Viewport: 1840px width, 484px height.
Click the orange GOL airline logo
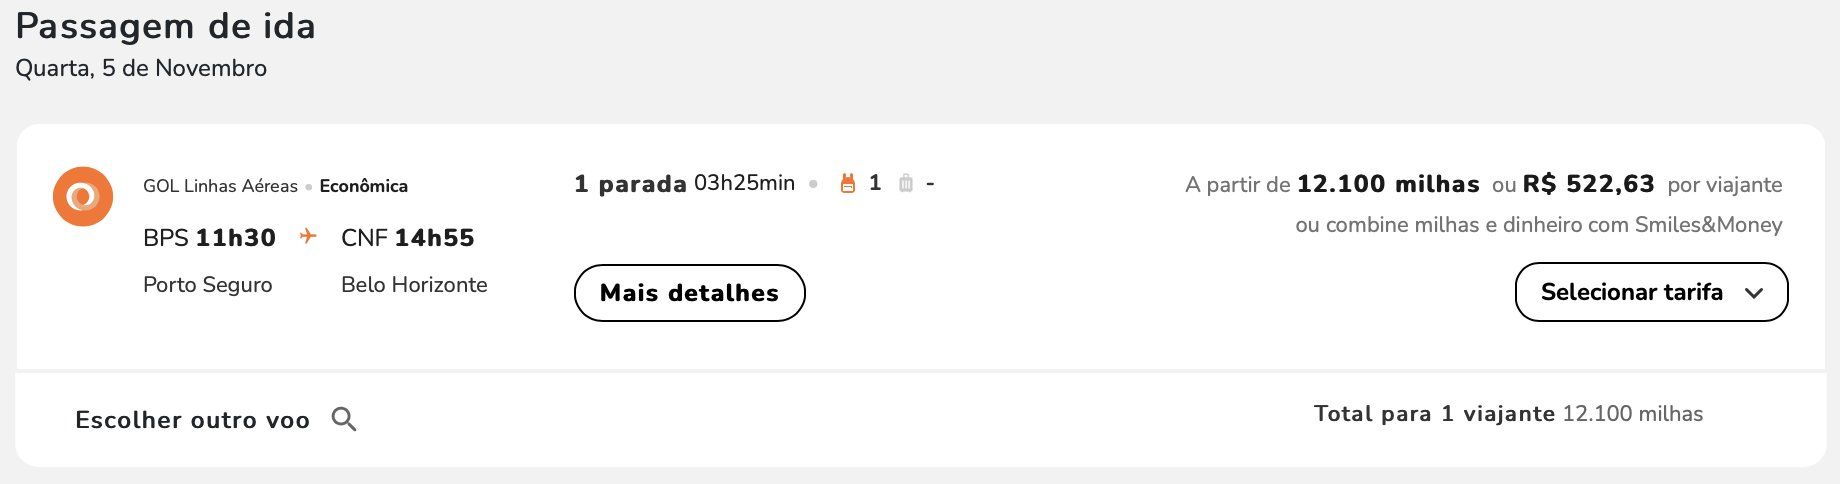[x=82, y=196]
